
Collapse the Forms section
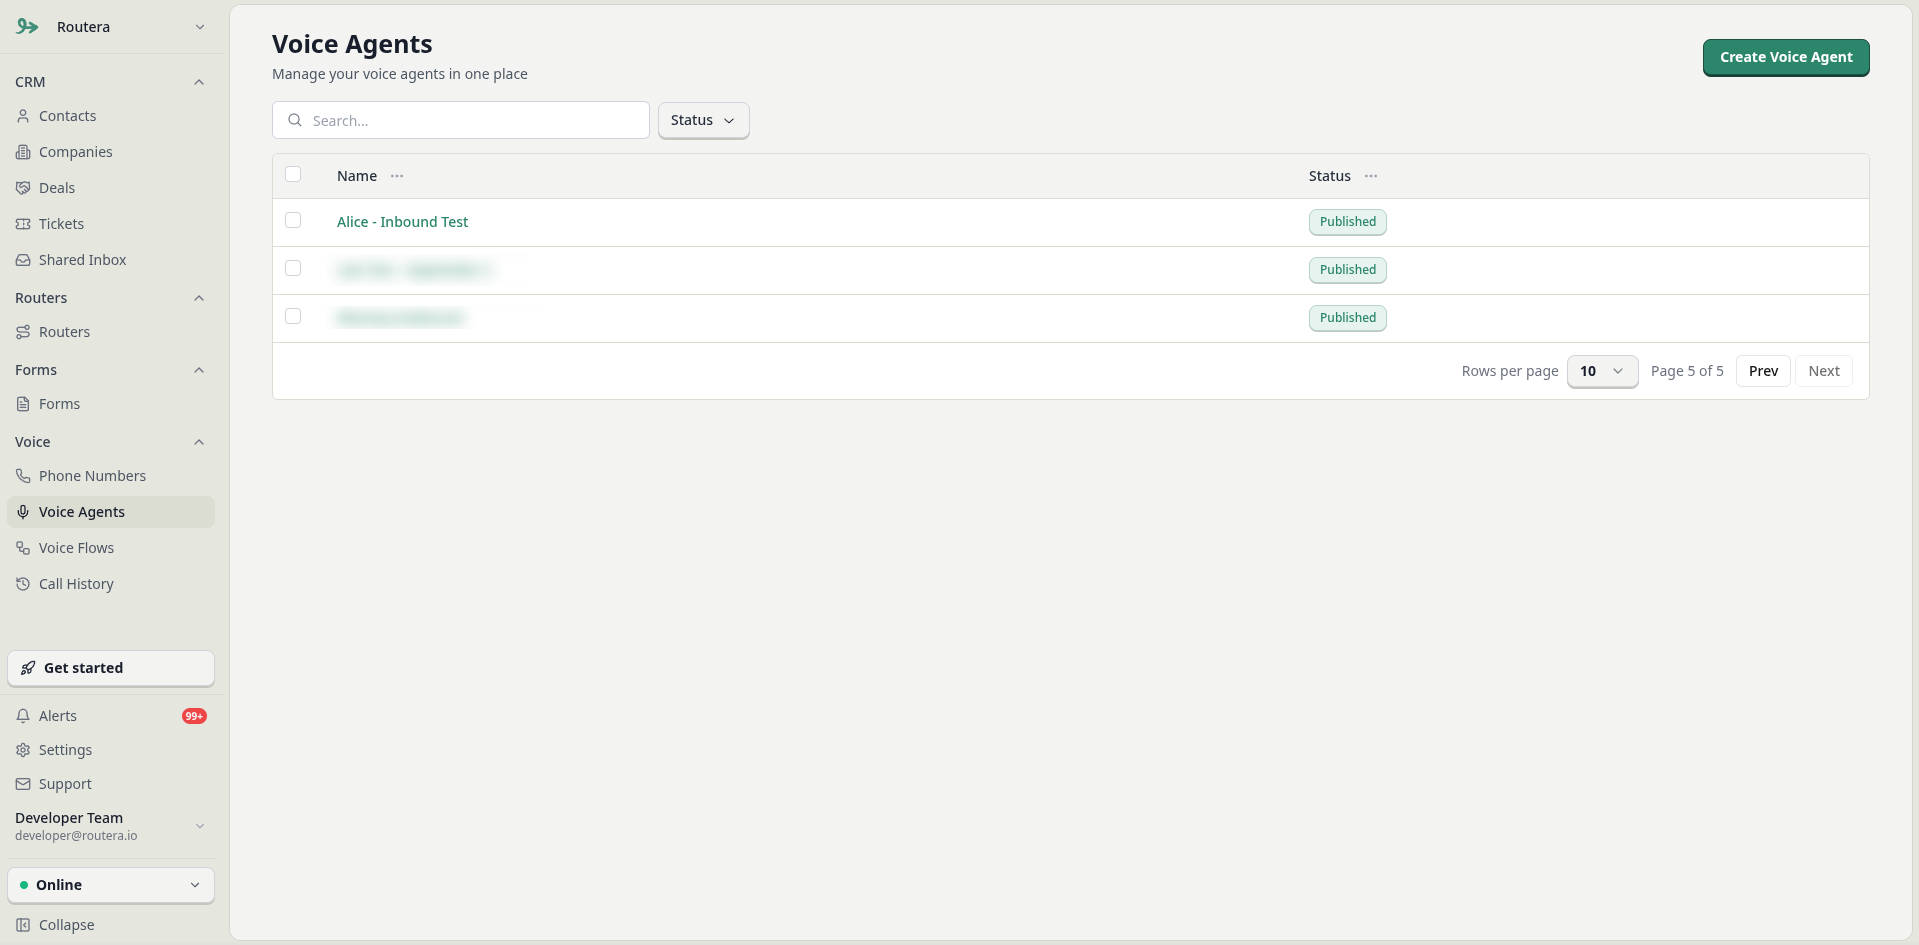(199, 370)
